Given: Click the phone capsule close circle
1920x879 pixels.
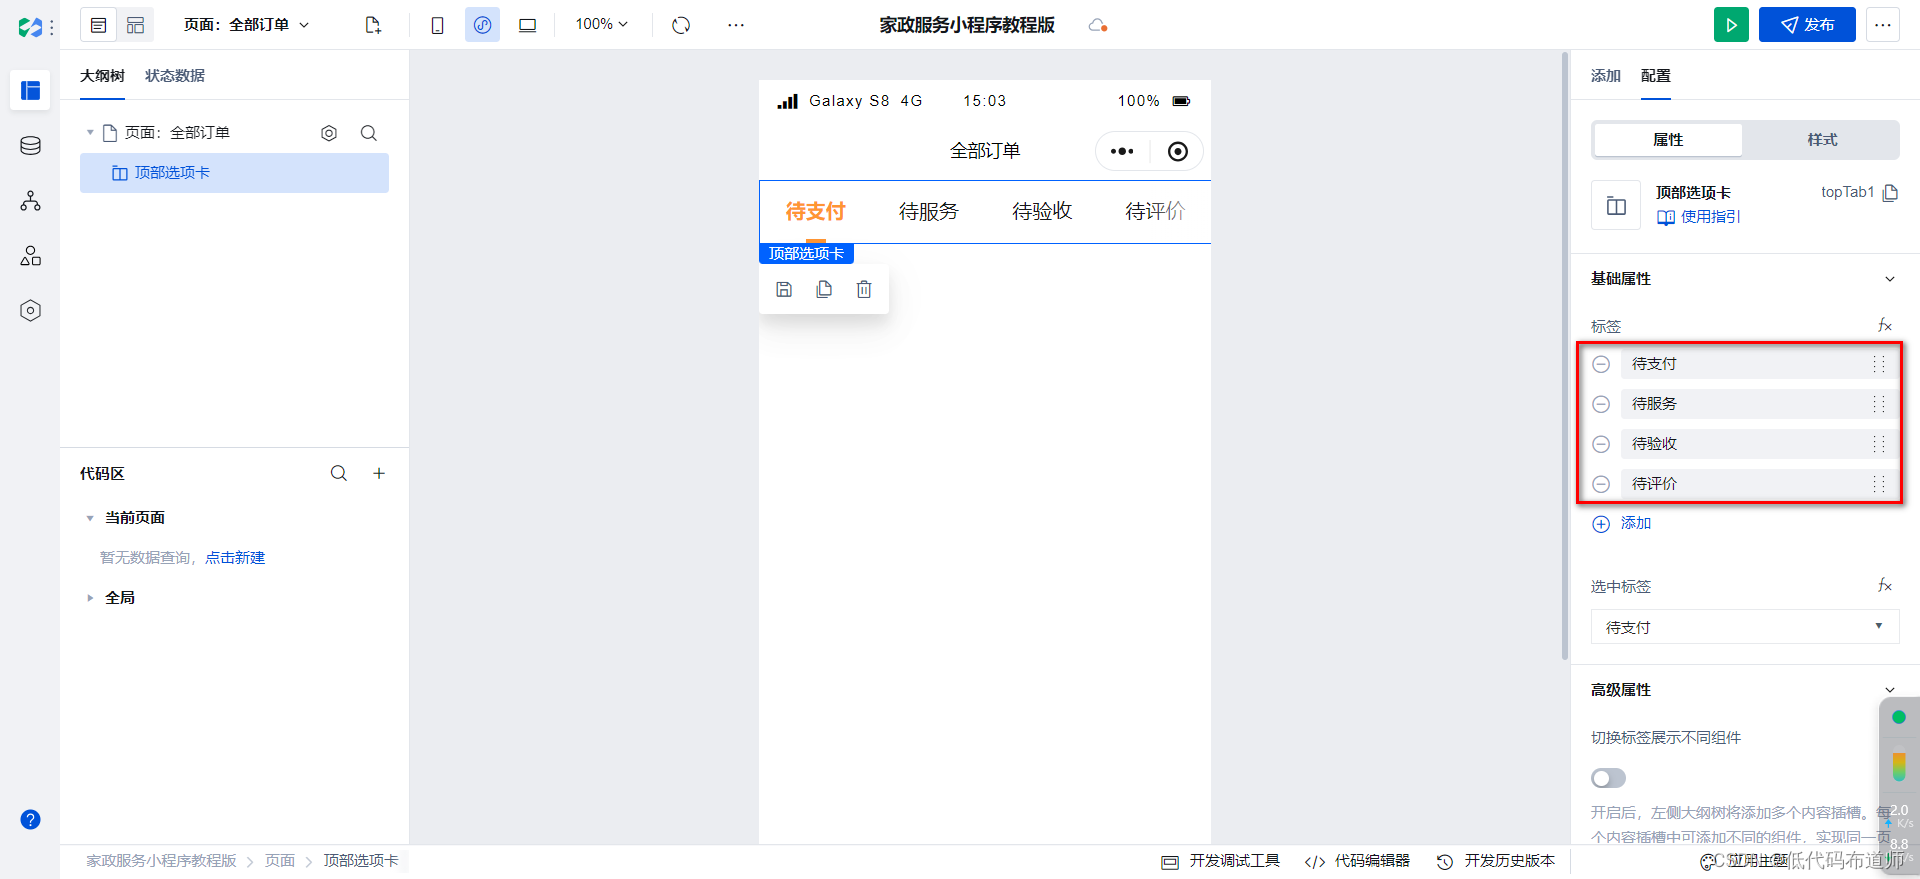Looking at the screenshot, I should coord(1178,151).
